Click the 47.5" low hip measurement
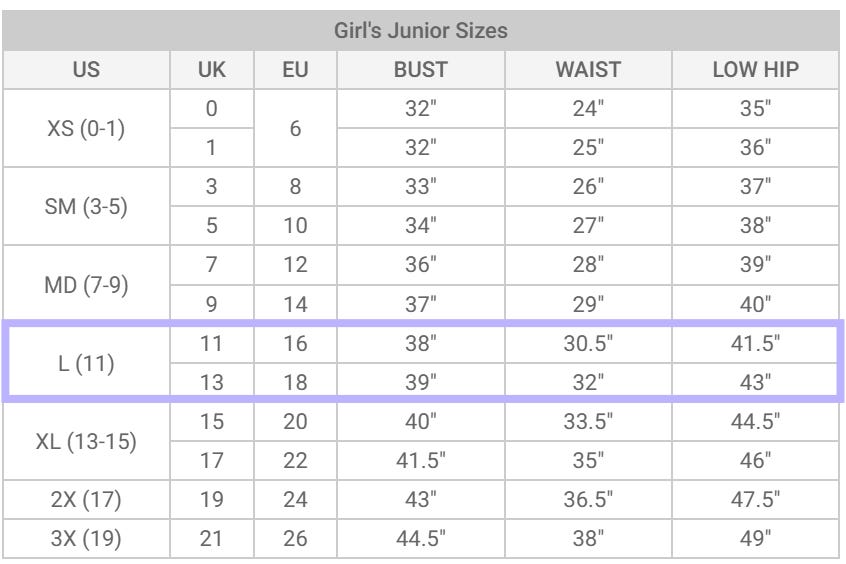 [x=756, y=497]
